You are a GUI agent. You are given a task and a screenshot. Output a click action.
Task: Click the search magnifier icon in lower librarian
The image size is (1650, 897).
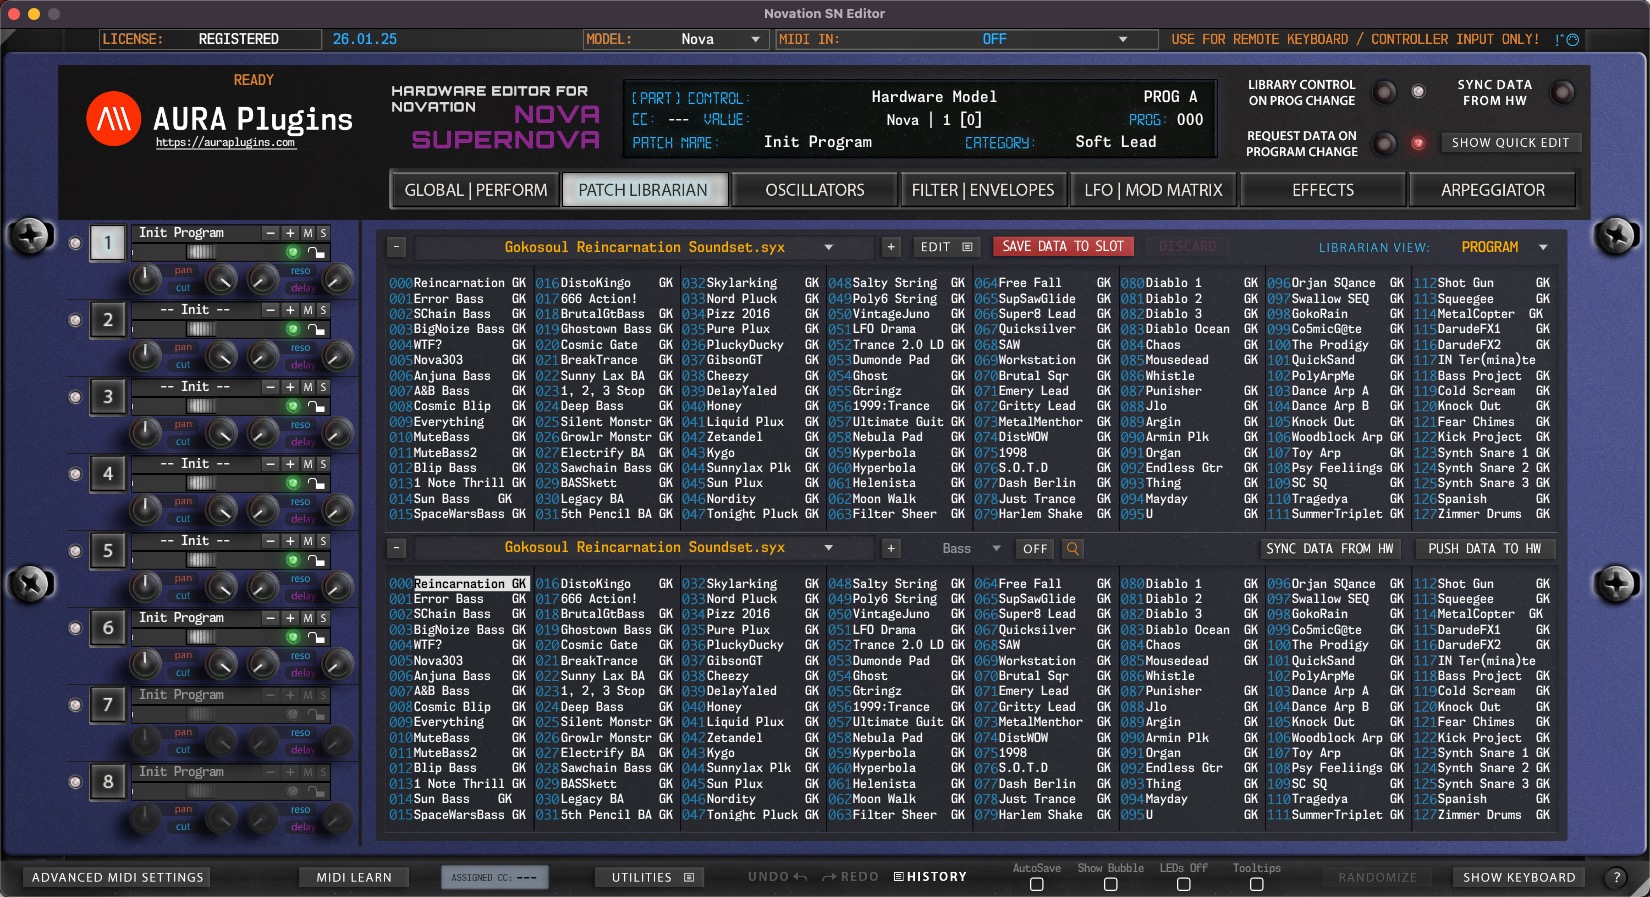[1072, 549]
